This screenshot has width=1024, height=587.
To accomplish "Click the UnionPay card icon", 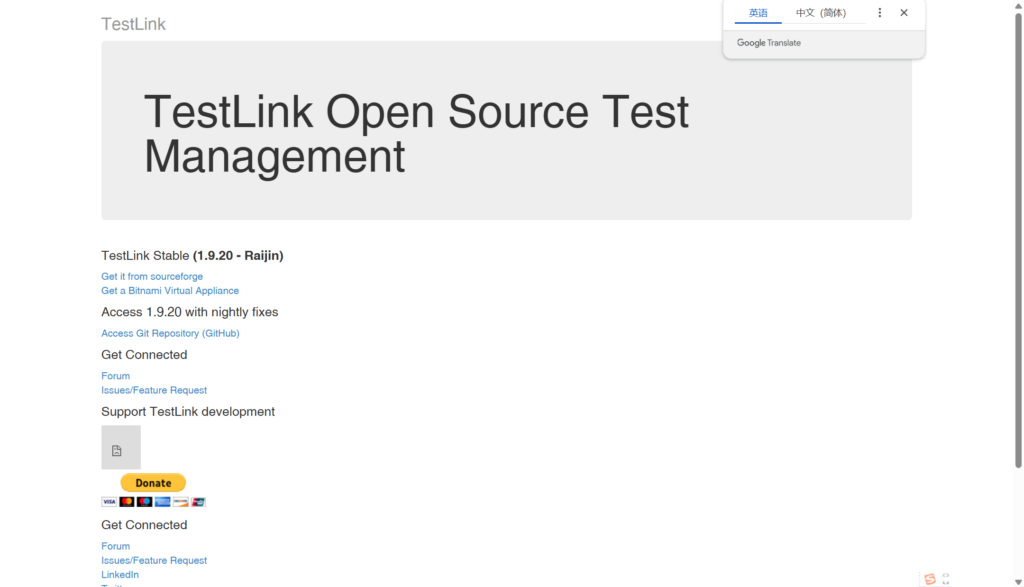I will pyautogui.click(x=198, y=502).
